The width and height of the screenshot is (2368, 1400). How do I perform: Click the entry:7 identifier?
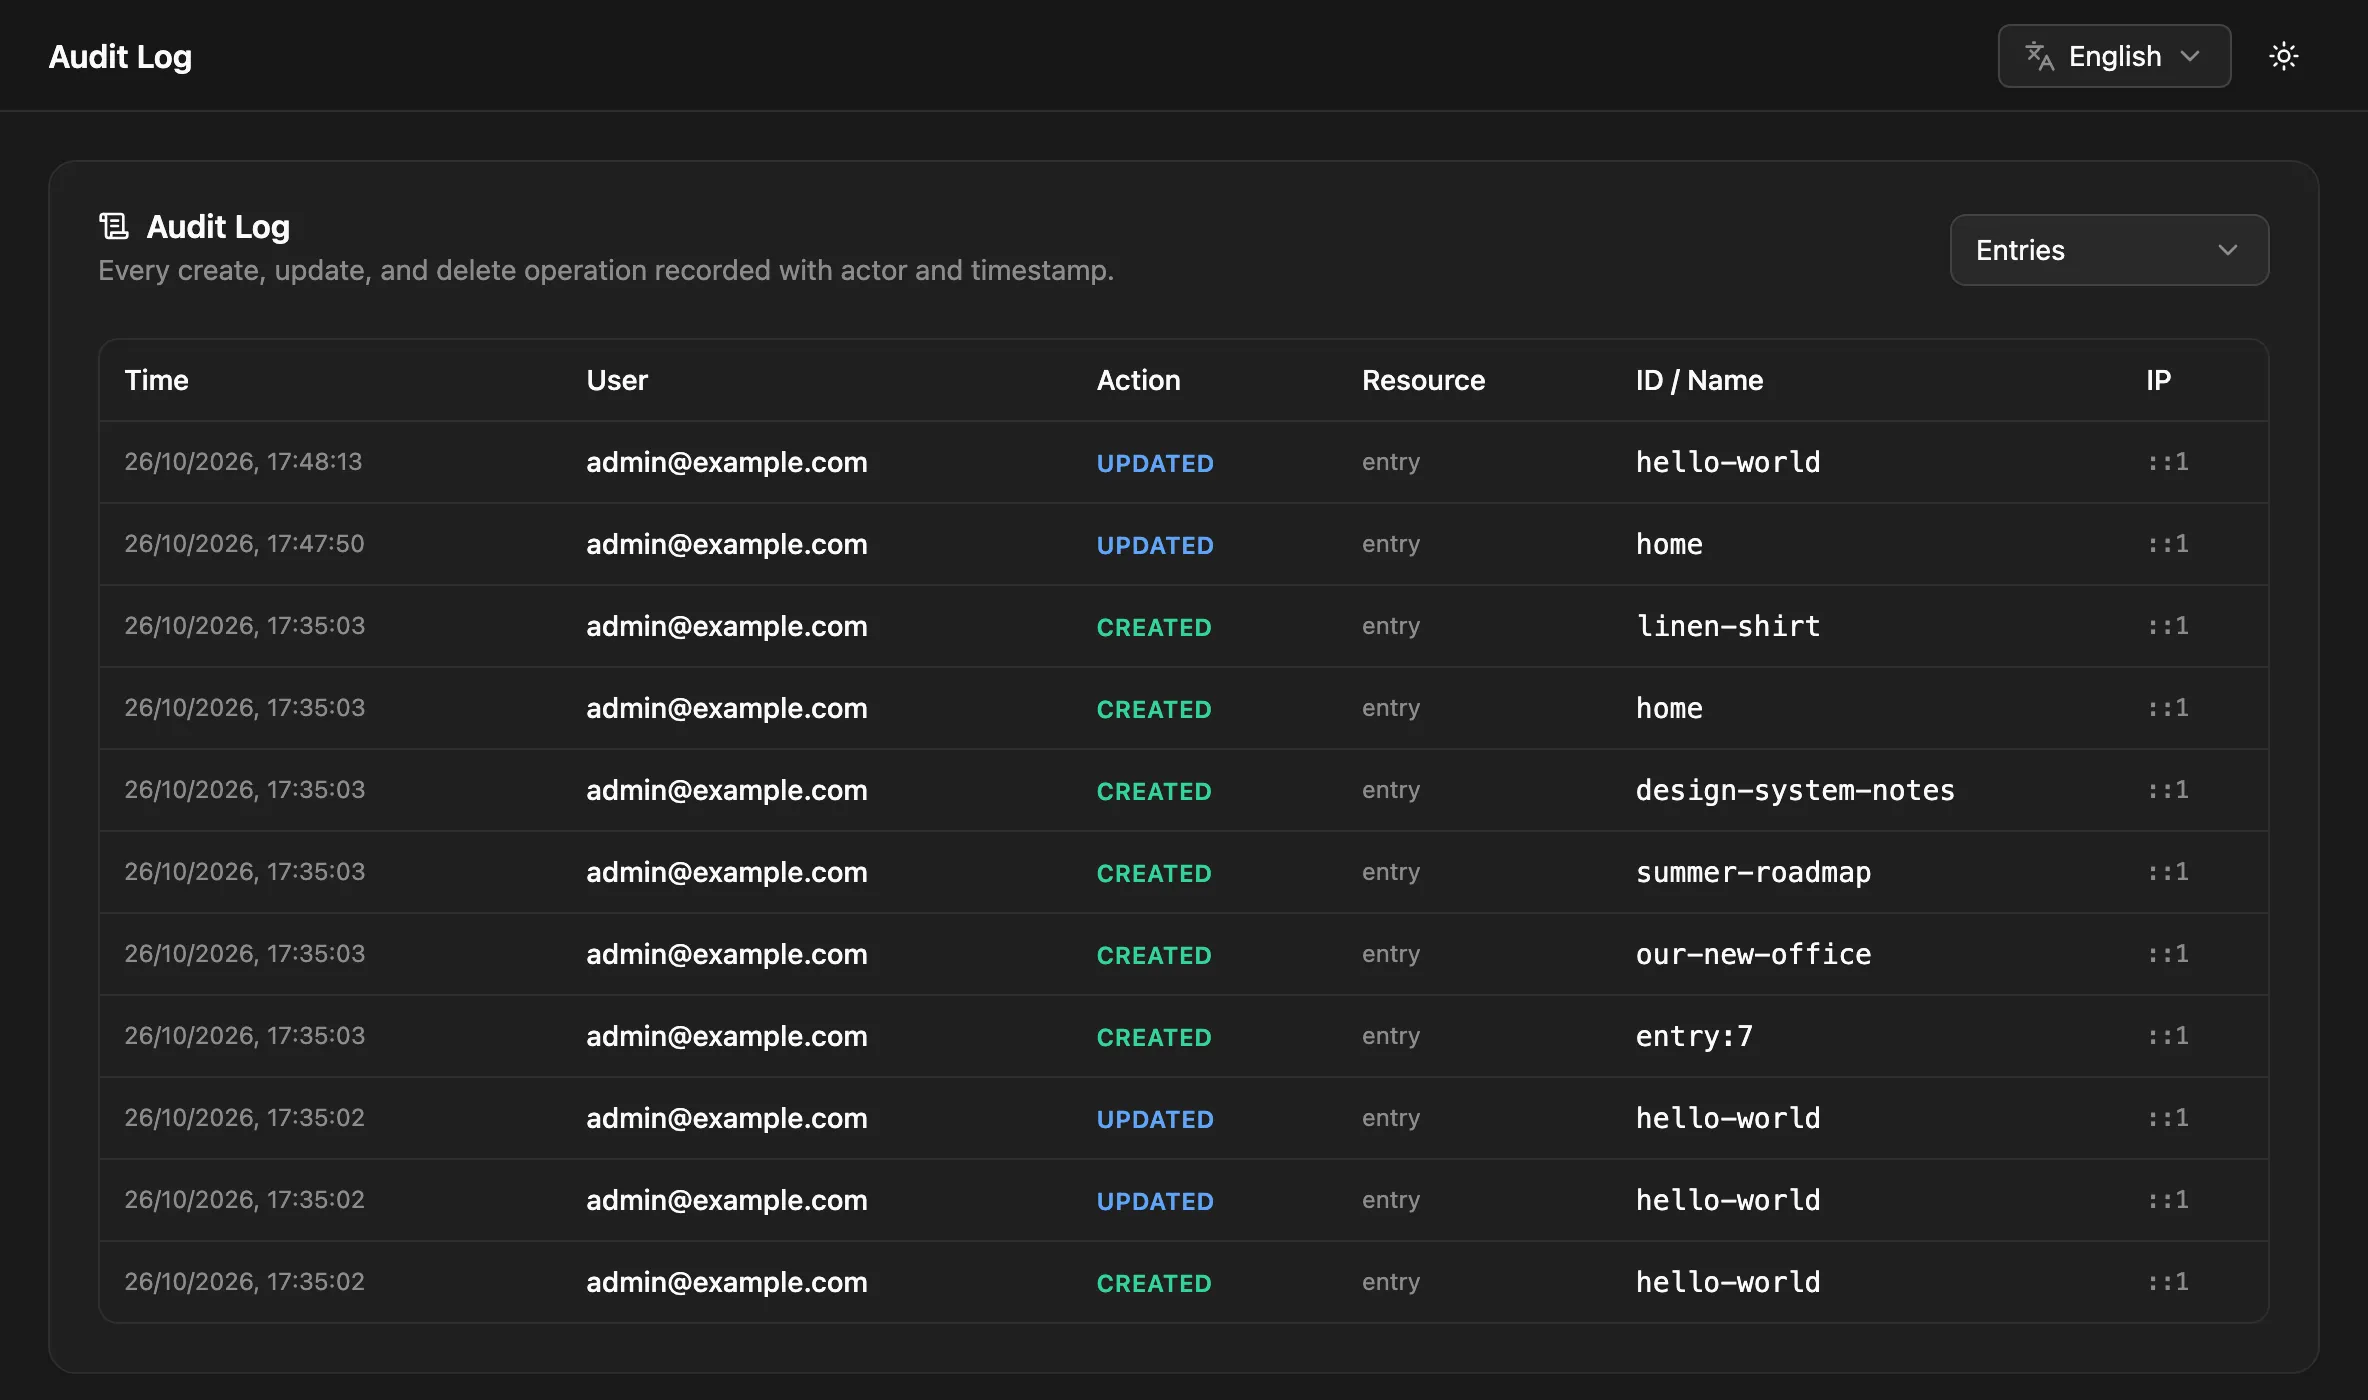[x=1694, y=1036]
